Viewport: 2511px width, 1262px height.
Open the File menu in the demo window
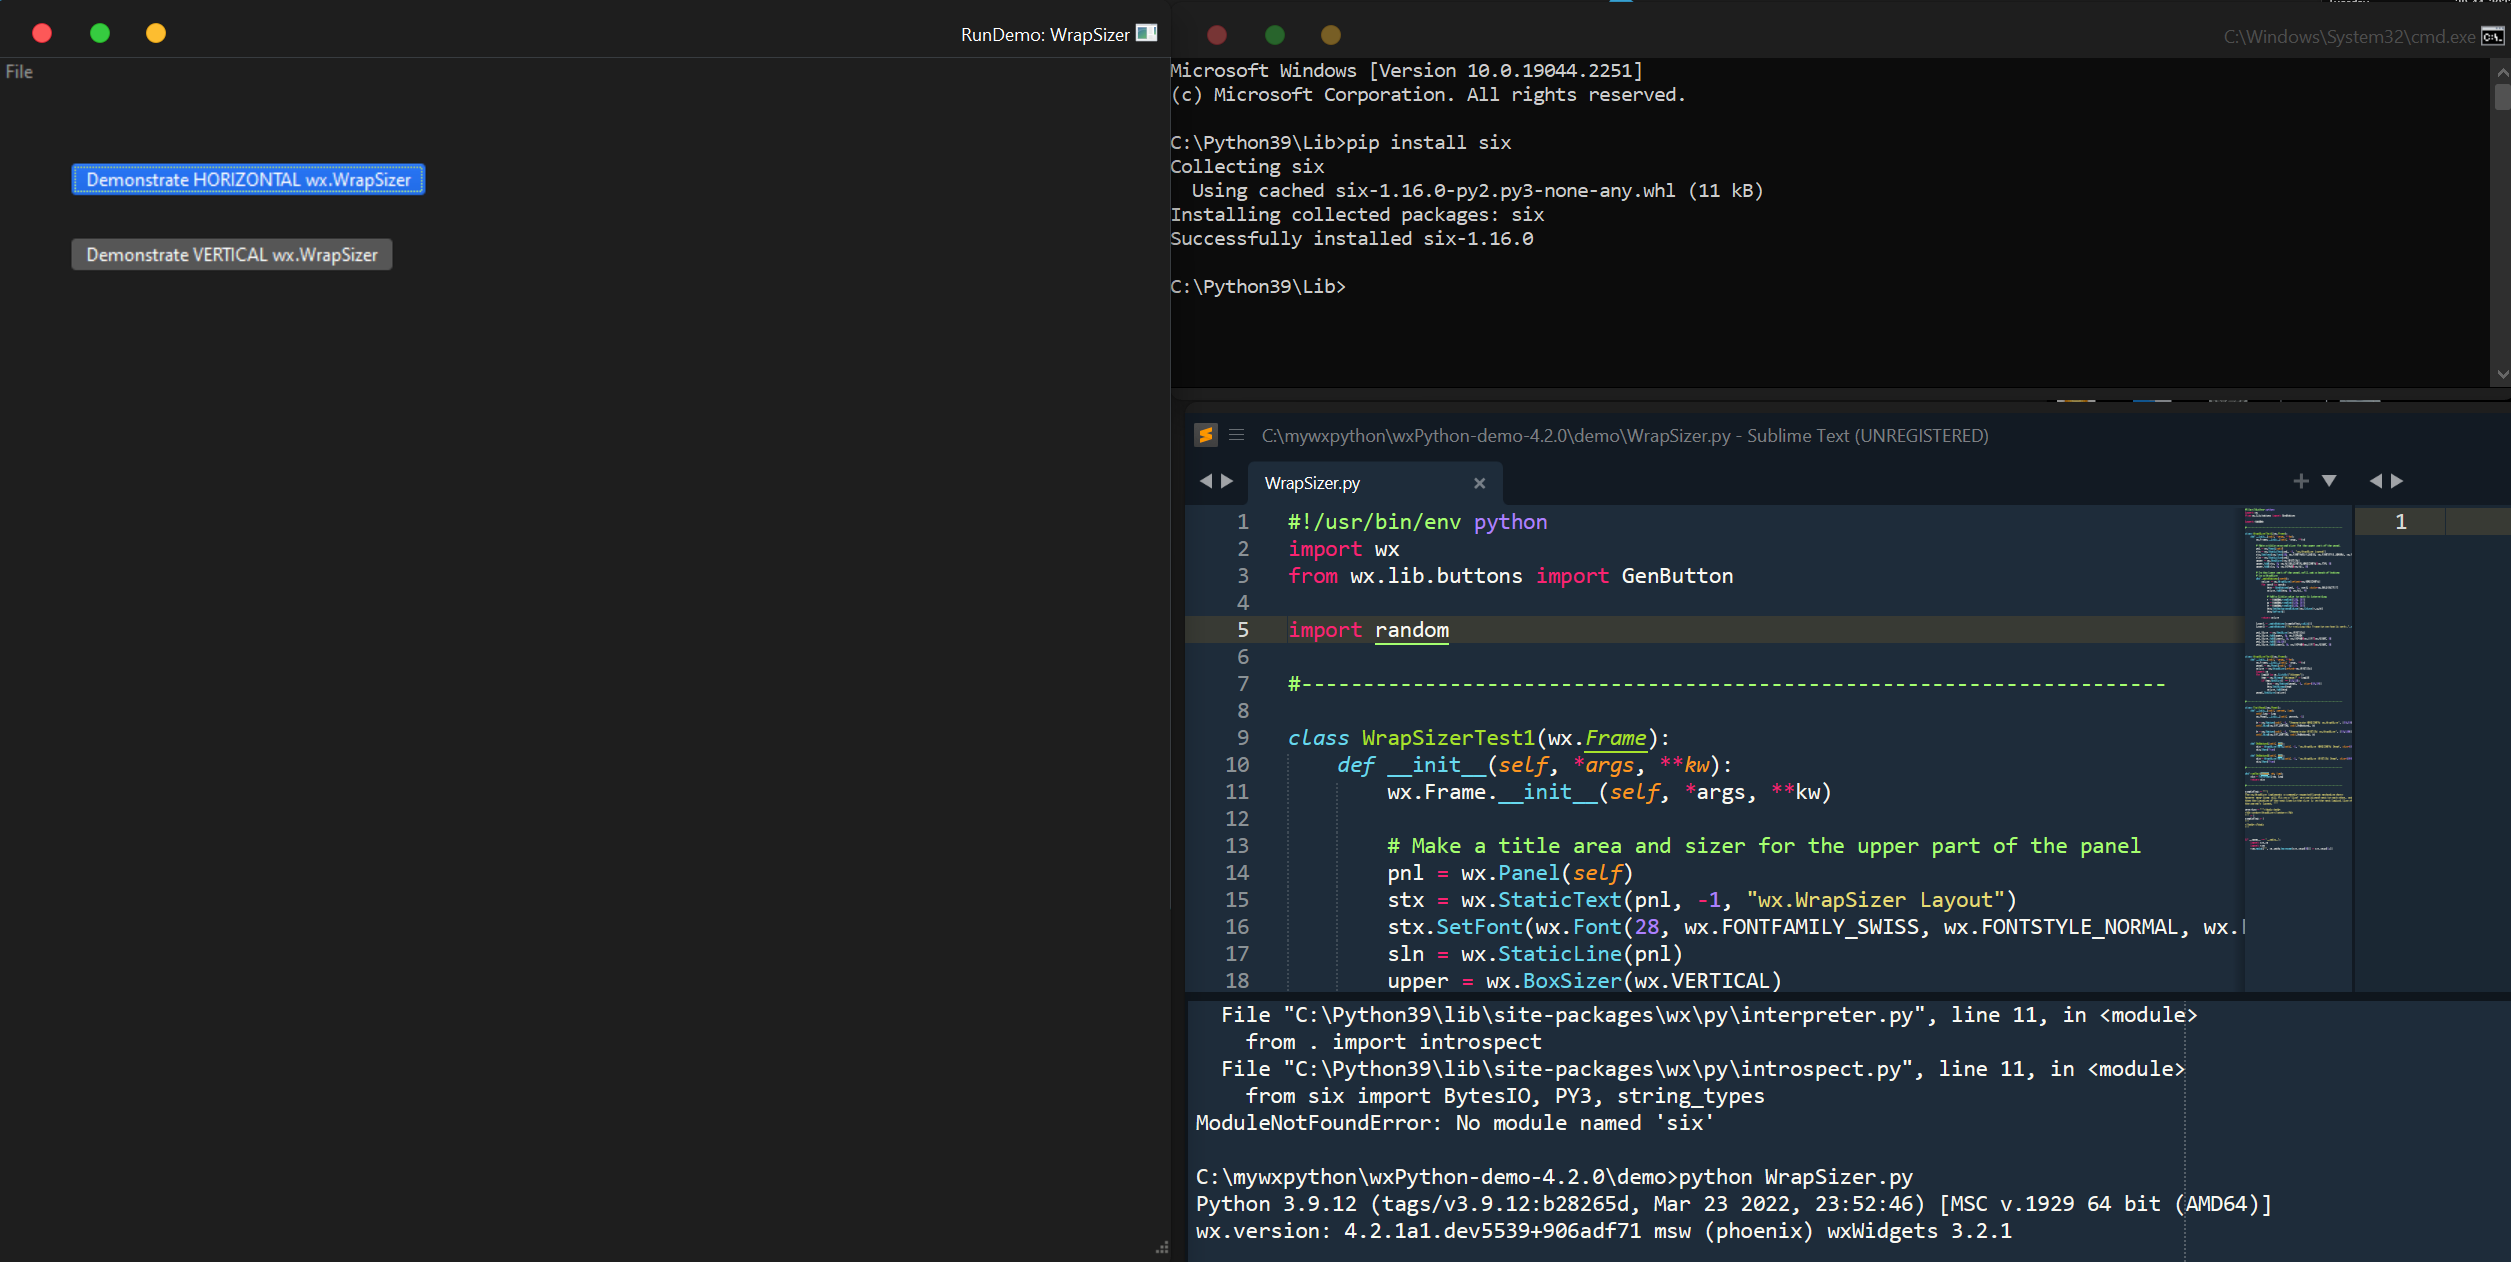(18, 71)
